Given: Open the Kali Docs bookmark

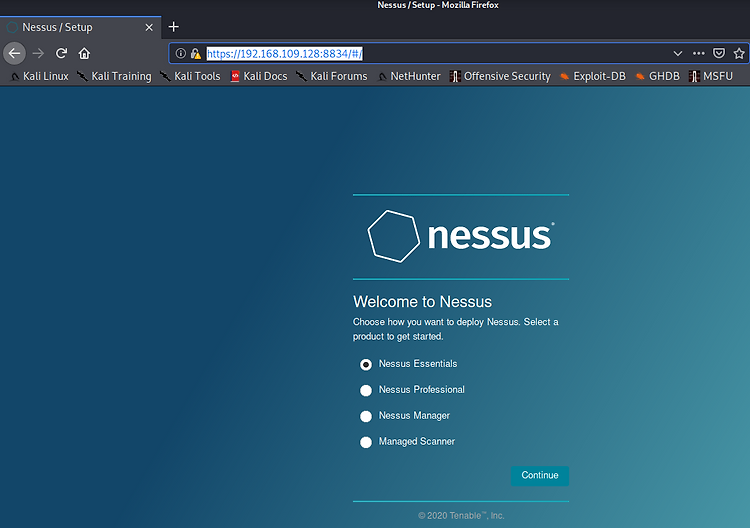Looking at the screenshot, I should (259, 76).
